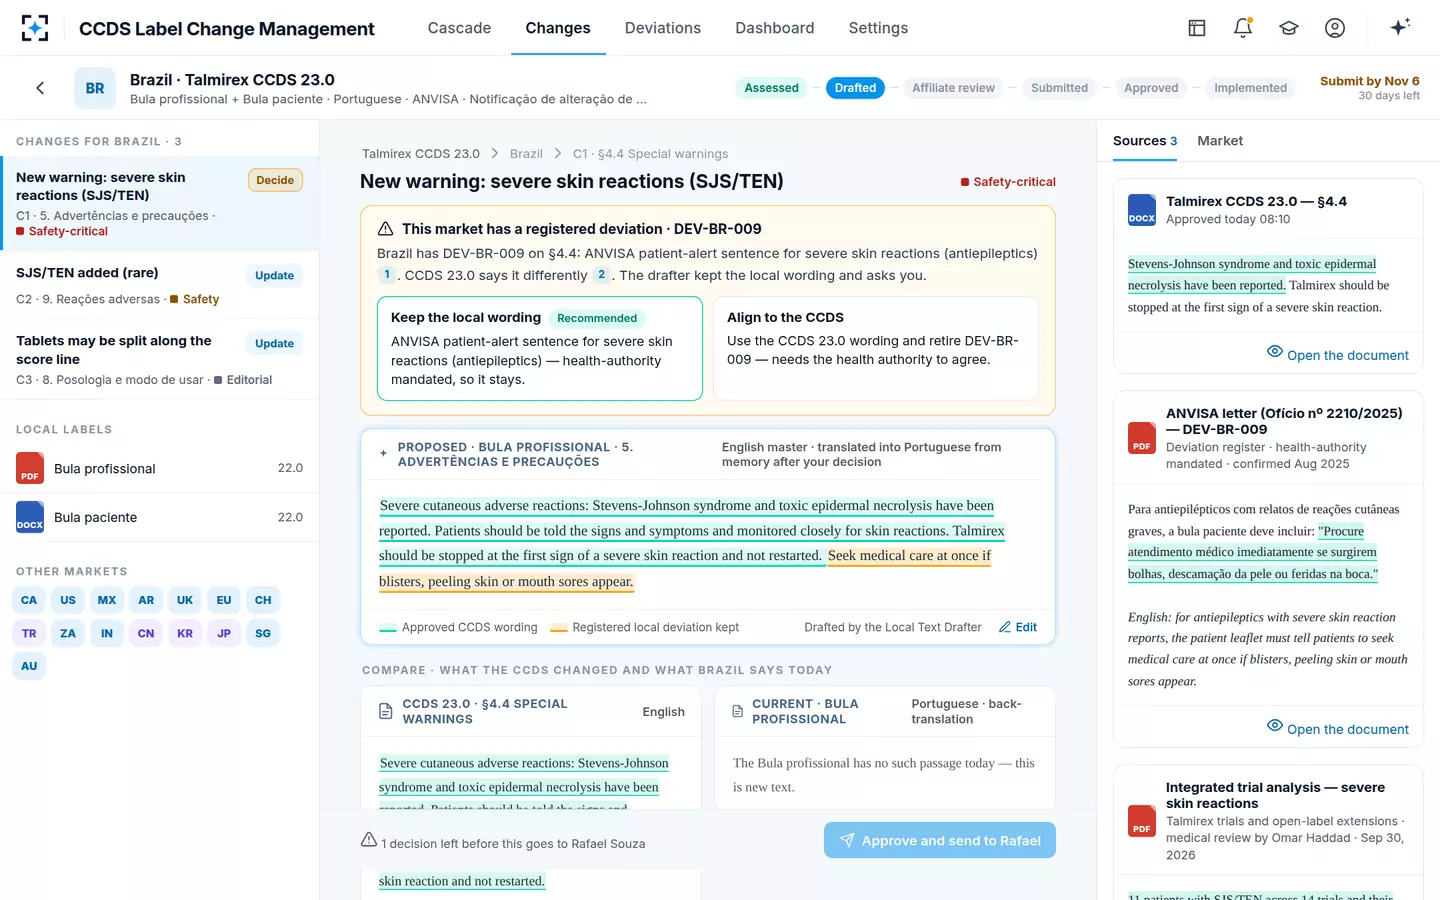Screen dimensions: 1440x900
Task: Open the Bula paciente local label
Action: [x=160, y=517]
